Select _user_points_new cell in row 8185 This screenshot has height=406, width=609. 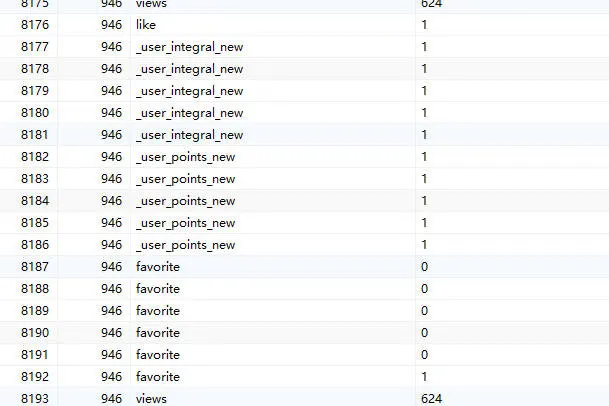[x=186, y=223]
